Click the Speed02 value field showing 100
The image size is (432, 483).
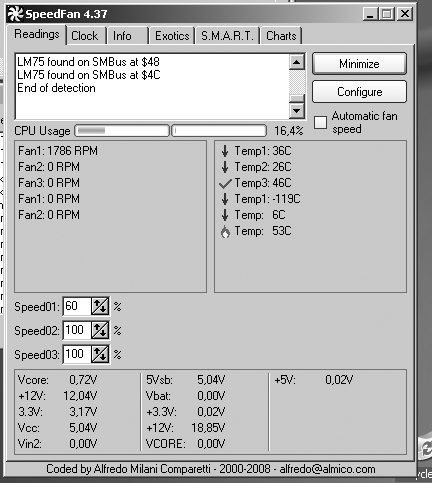(x=77, y=330)
